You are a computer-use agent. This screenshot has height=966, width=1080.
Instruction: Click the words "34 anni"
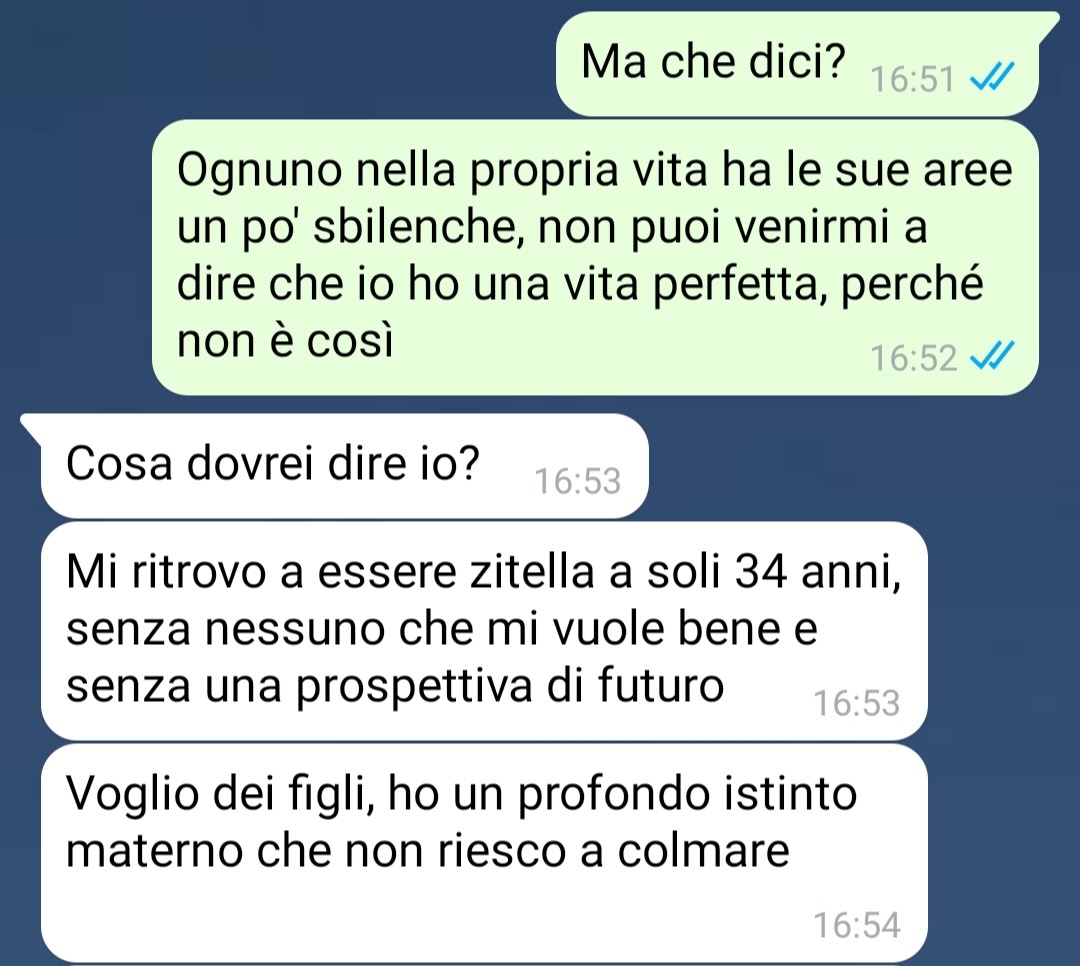[x=818, y=573]
